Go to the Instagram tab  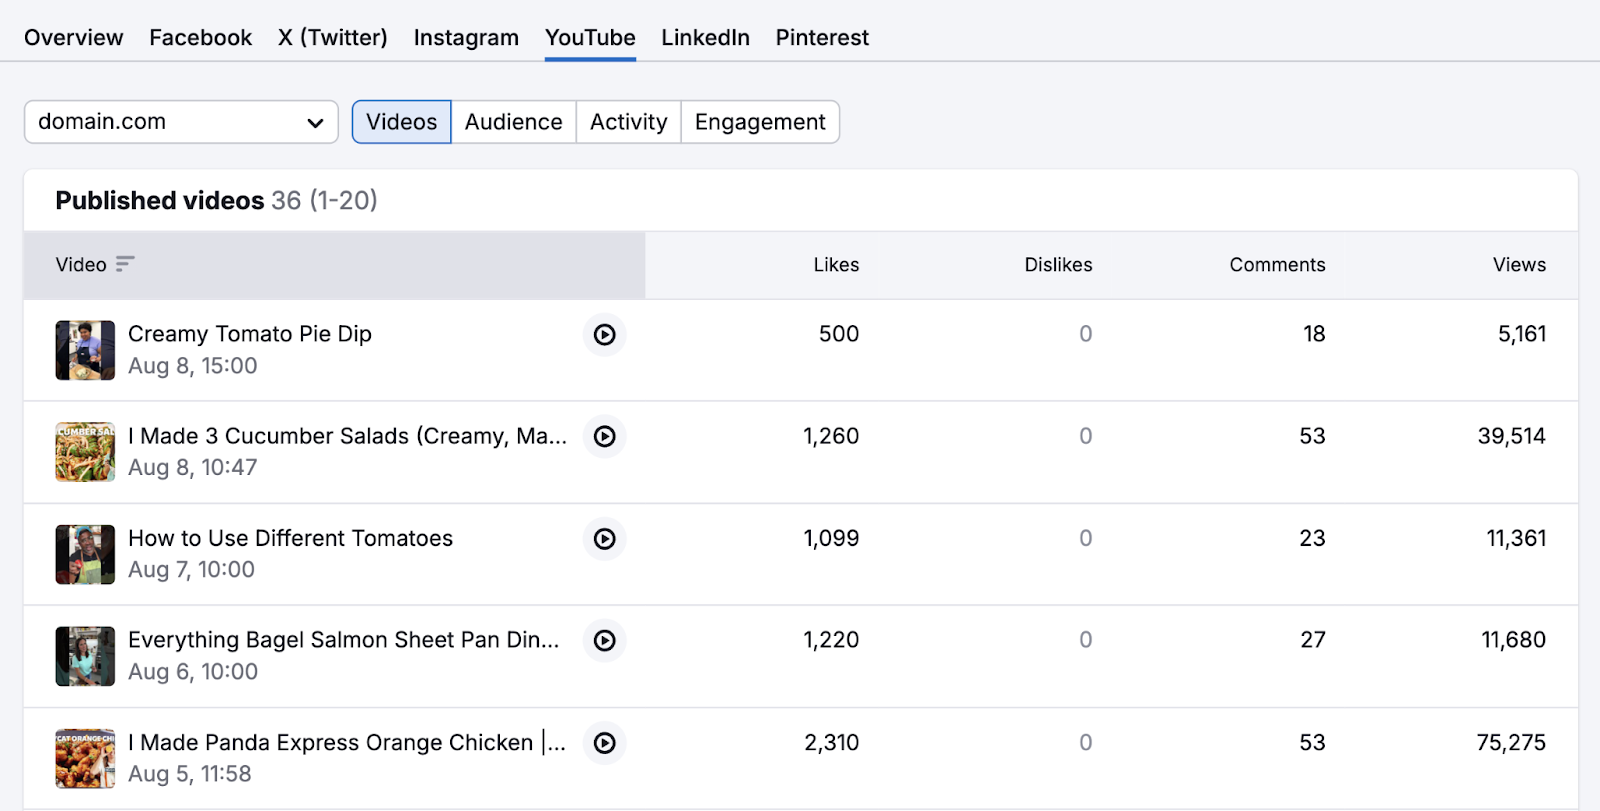pos(466,38)
